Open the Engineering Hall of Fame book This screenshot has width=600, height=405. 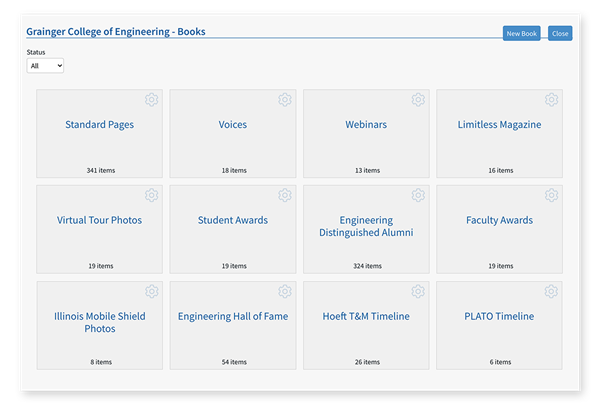(233, 316)
